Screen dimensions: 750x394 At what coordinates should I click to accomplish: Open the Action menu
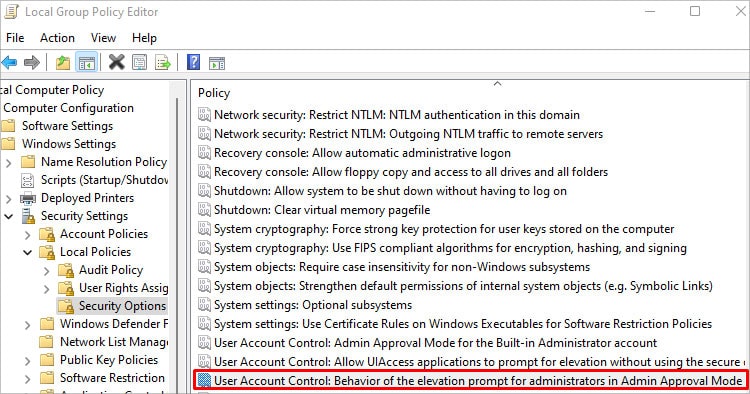(57, 38)
